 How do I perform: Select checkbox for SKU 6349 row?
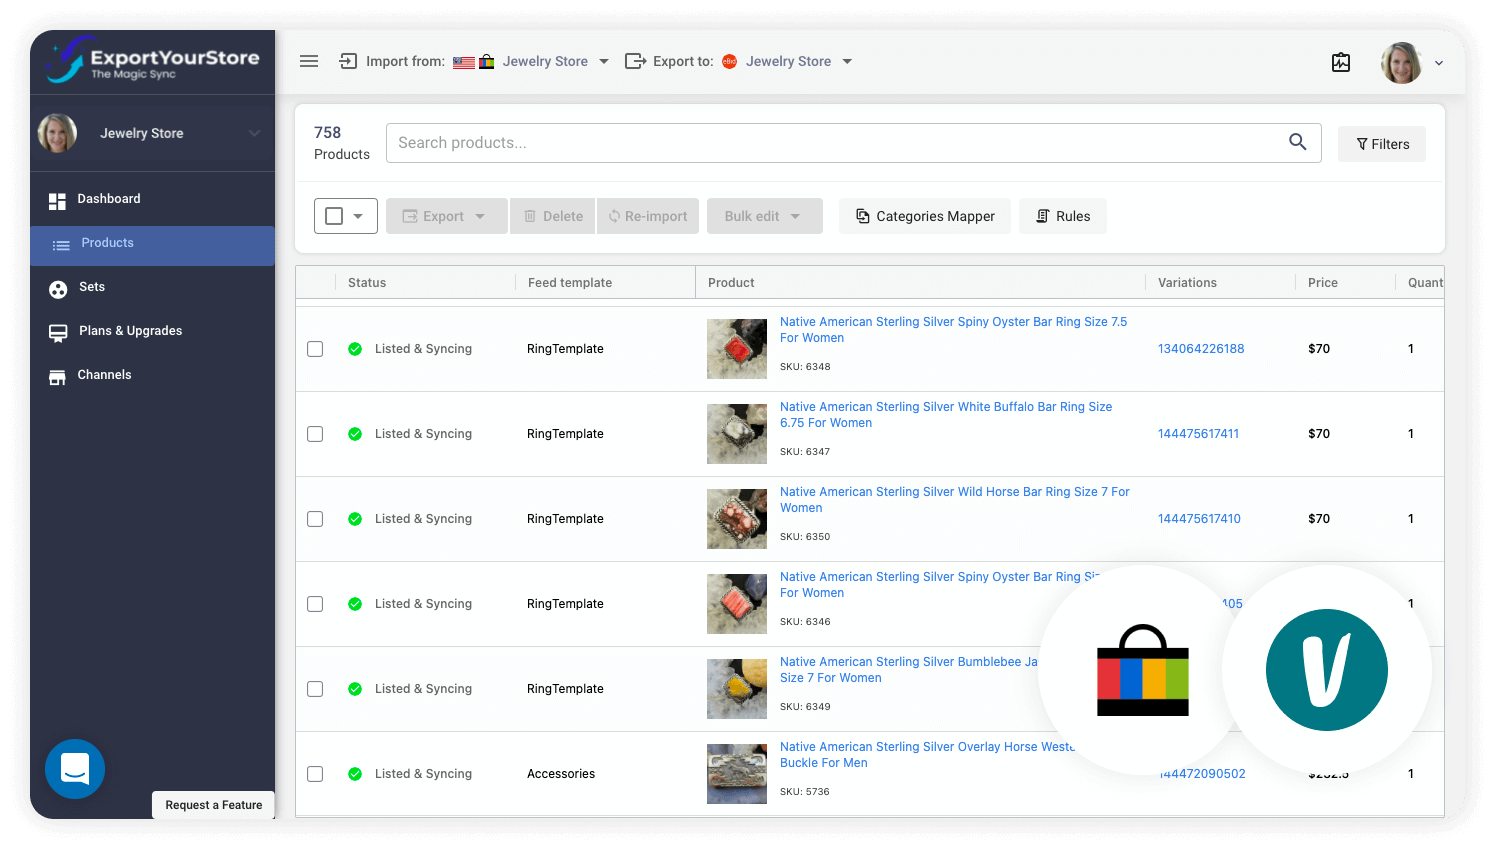pyautogui.click(x=315, y=689)
